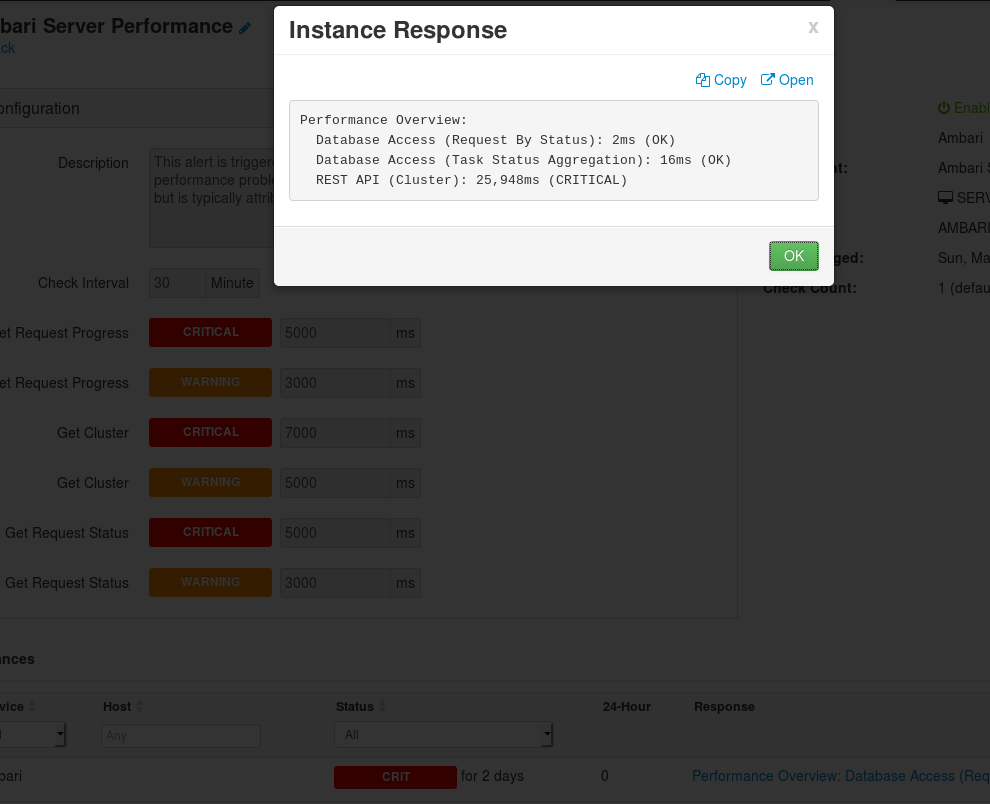Open the Status filter dropdown showing All
Screen dimensions: 990x804
[443, 735]
